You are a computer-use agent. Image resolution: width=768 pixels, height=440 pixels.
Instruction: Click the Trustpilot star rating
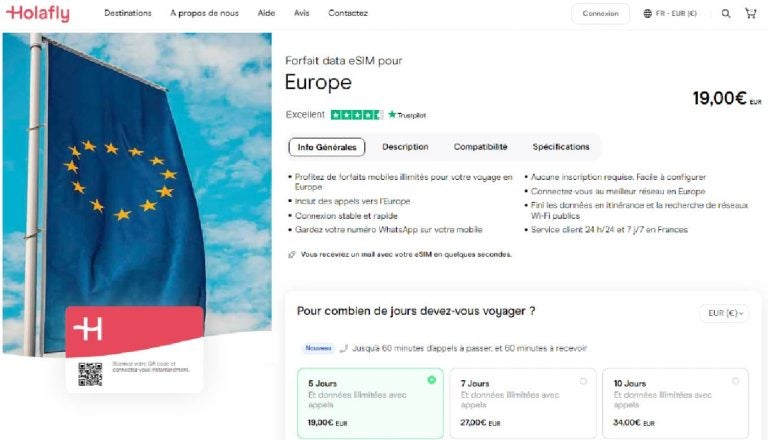(x=356, y=115)
